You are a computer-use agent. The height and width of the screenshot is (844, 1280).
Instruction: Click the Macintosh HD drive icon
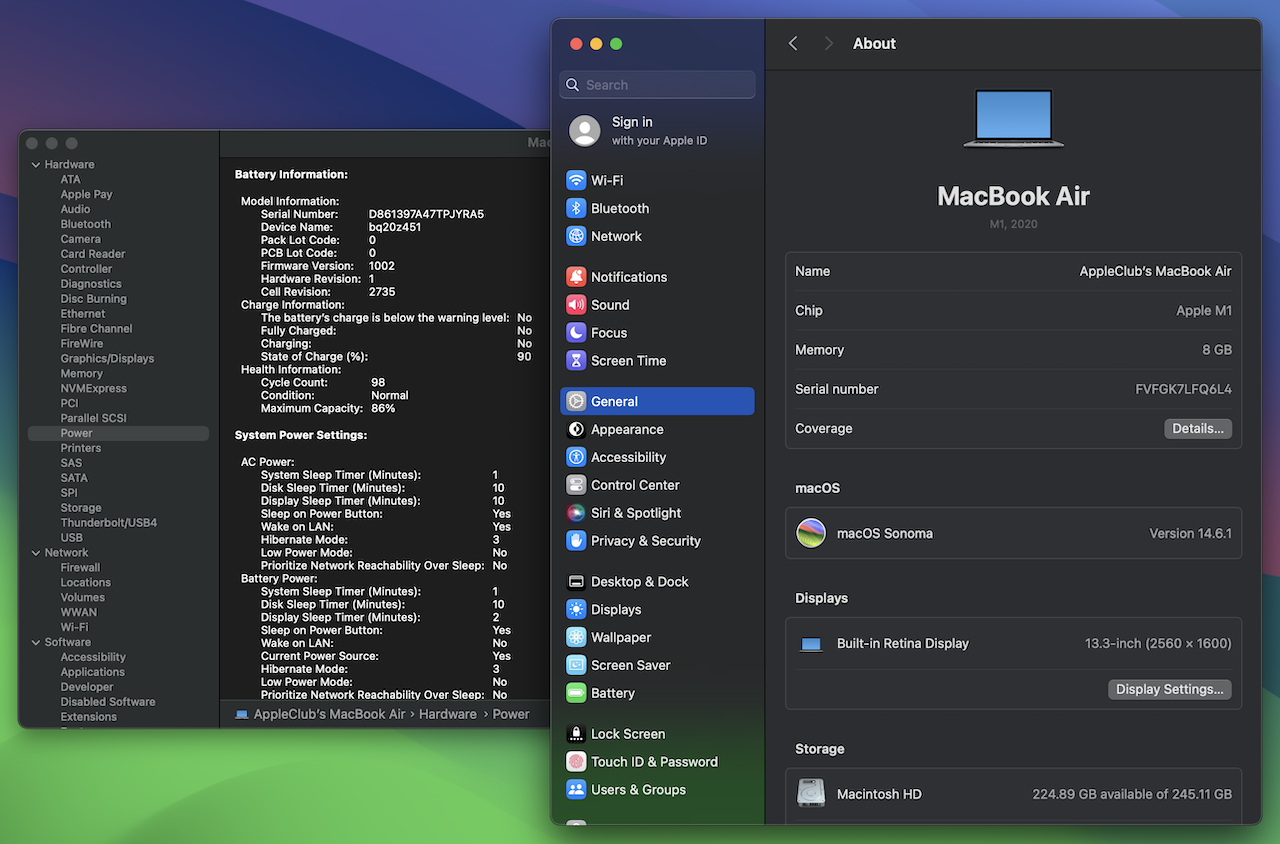point(811,794)
